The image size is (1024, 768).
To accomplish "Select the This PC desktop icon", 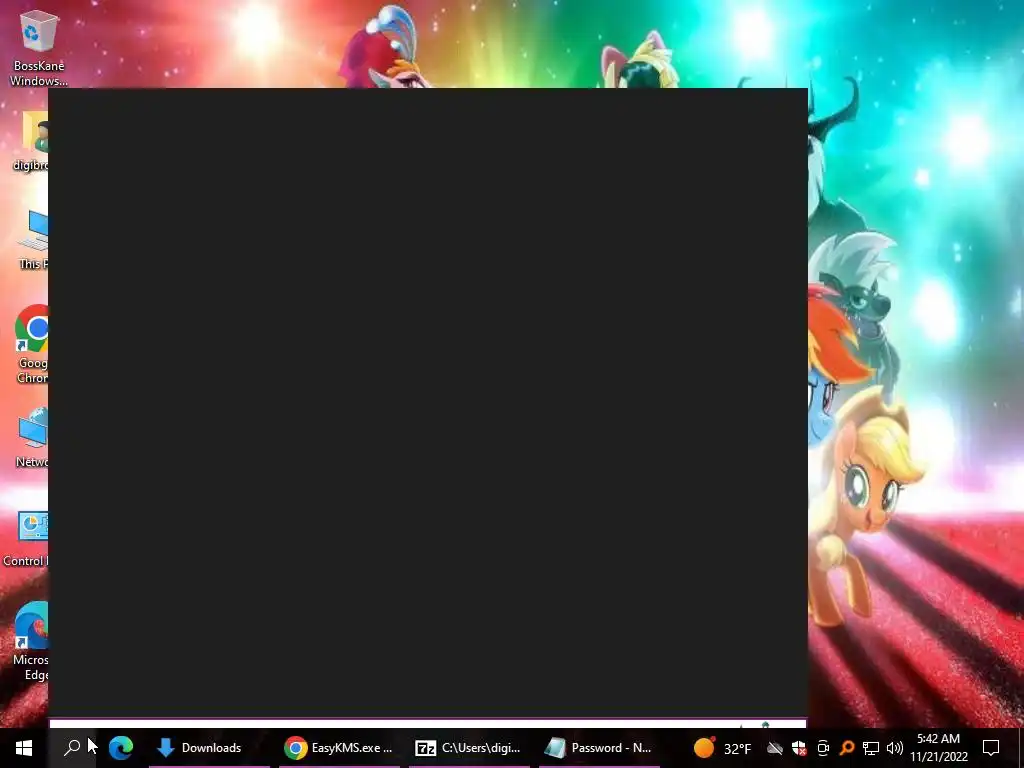I will 33,240.
